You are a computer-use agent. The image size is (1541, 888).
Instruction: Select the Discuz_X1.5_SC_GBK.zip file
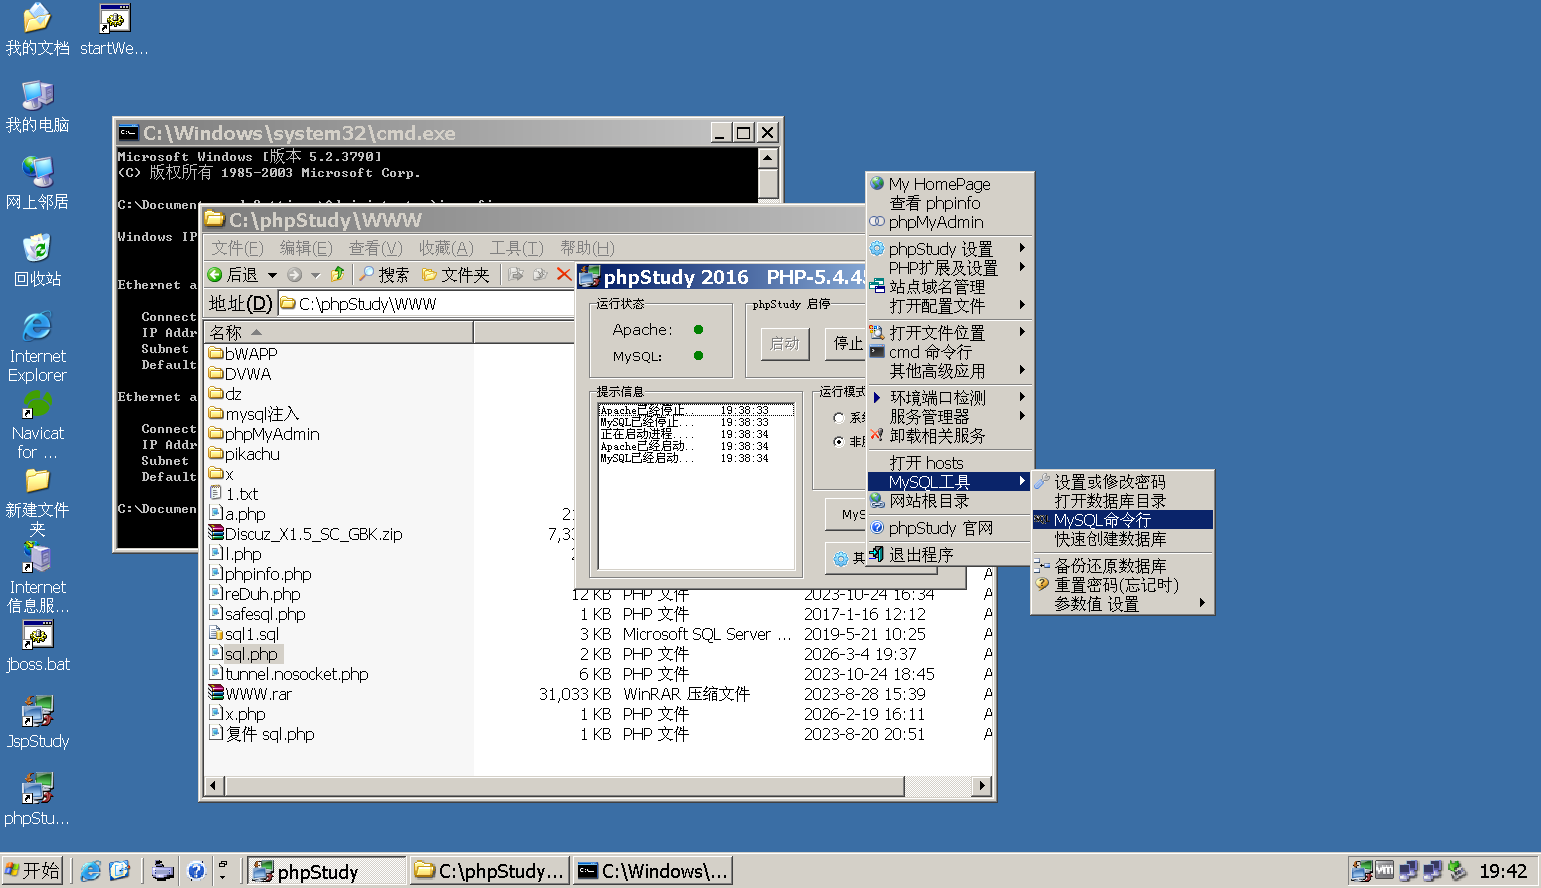point(306,534)
